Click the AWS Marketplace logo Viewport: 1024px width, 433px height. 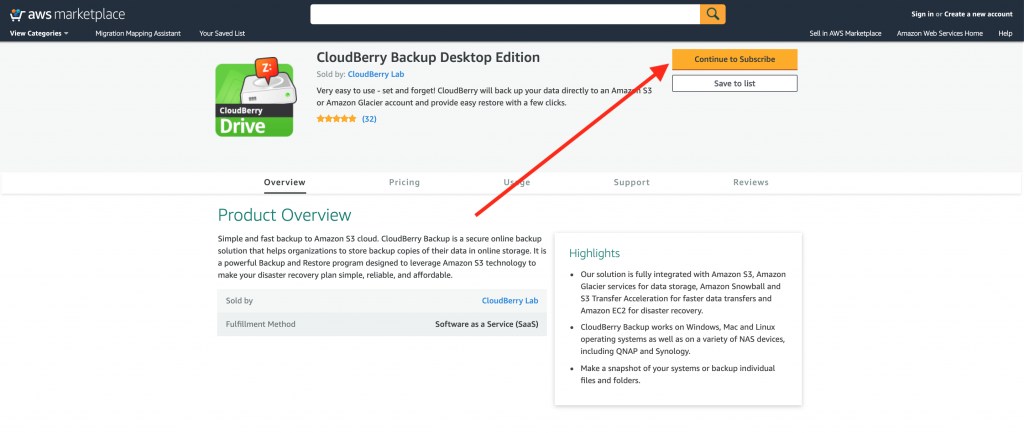click(x=68, y=14)
